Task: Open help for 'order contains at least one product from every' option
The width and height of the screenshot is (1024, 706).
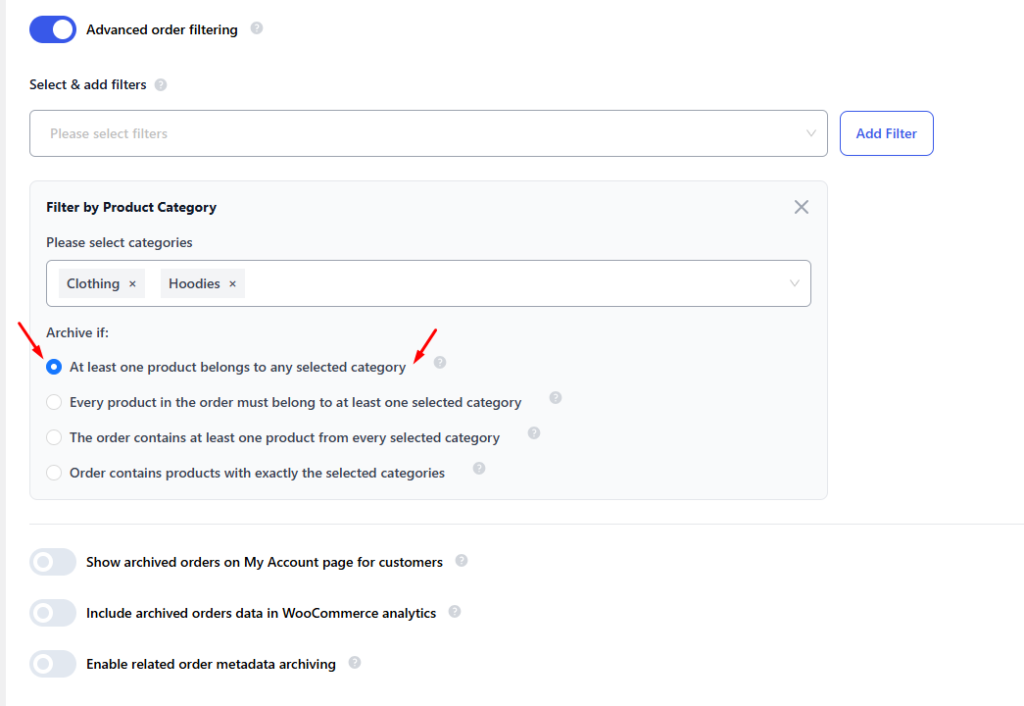Action: pos(534,433)
